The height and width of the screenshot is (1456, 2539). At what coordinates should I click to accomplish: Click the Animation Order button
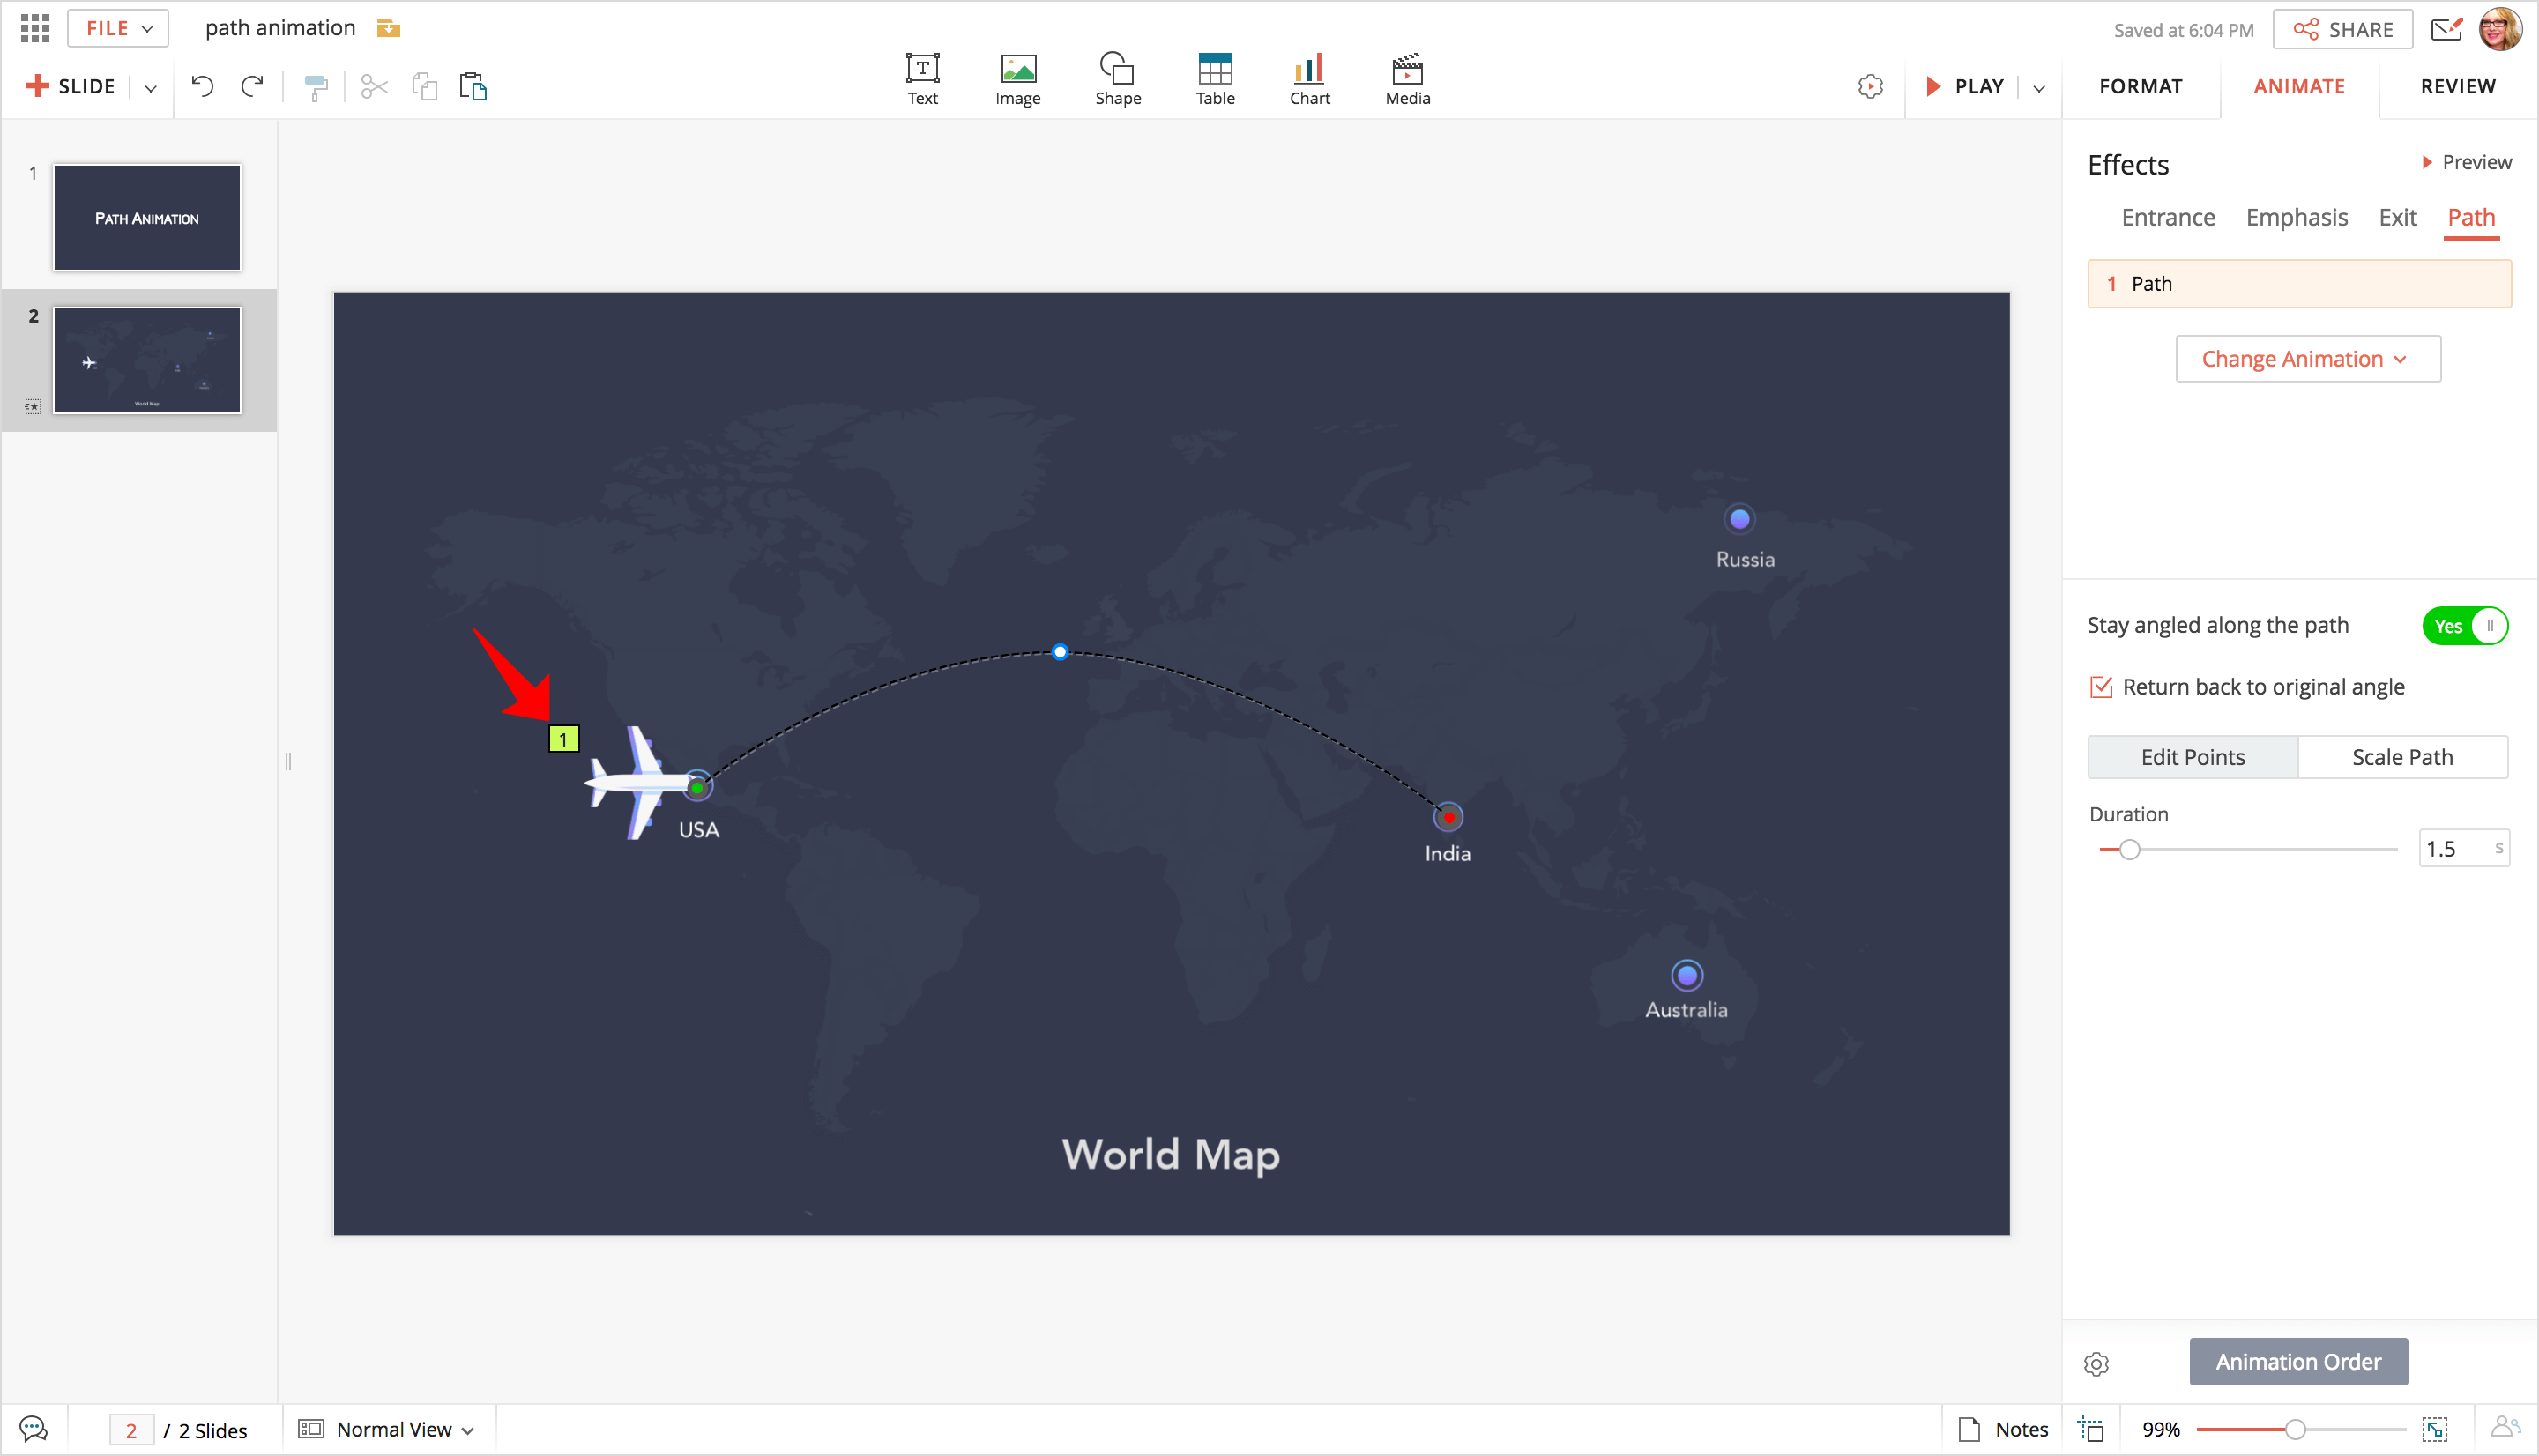[x=2298, y=1362]
